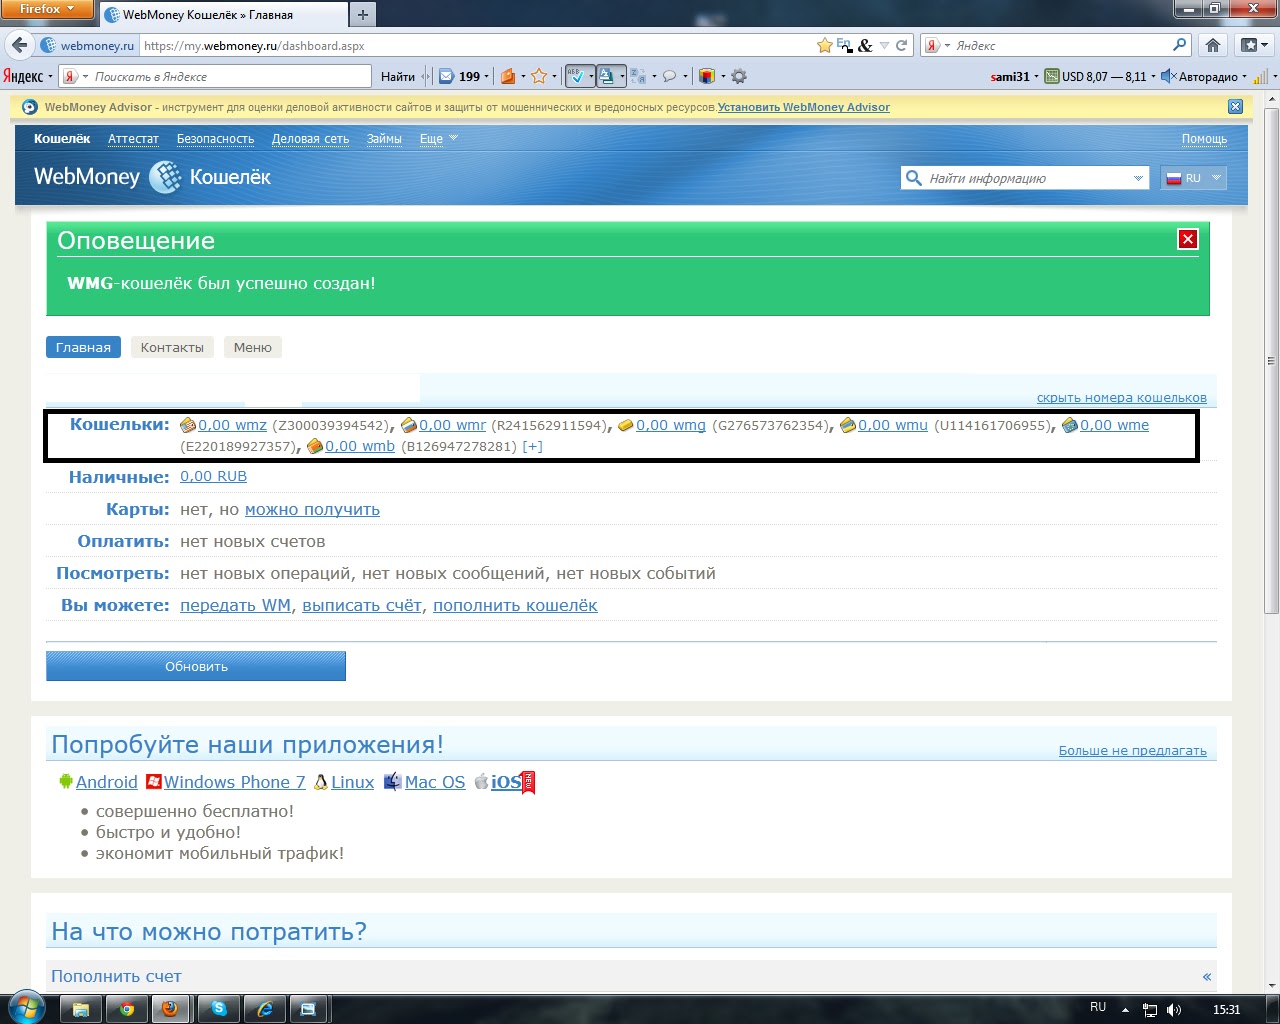
Task: Switch to the Меню tab
Action: pos(253,347)
